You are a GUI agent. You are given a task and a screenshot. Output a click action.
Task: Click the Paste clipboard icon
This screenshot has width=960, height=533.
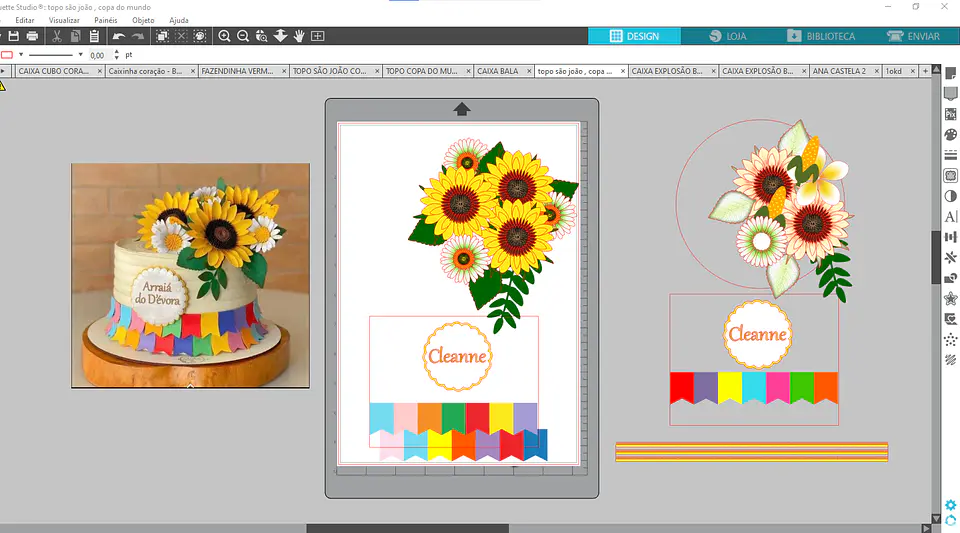click(94, 36)
